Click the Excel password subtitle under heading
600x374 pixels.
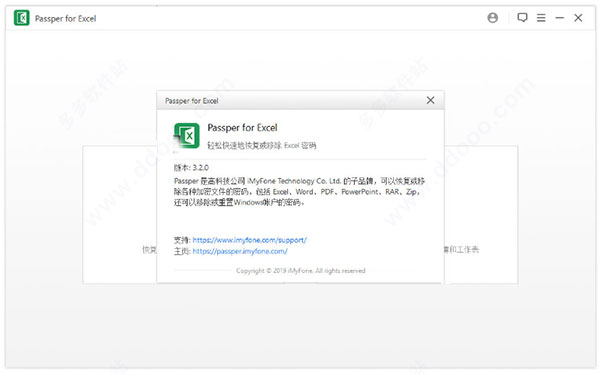pyautogui.click(x=262, y=145)
